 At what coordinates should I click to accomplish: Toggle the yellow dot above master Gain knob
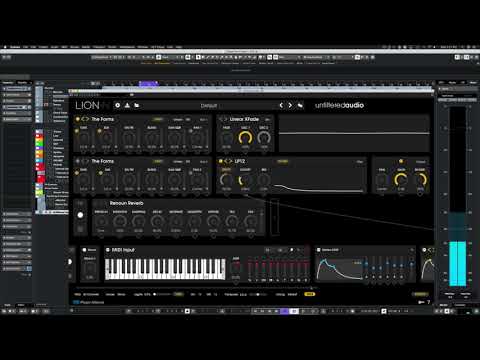pos(401,161)
